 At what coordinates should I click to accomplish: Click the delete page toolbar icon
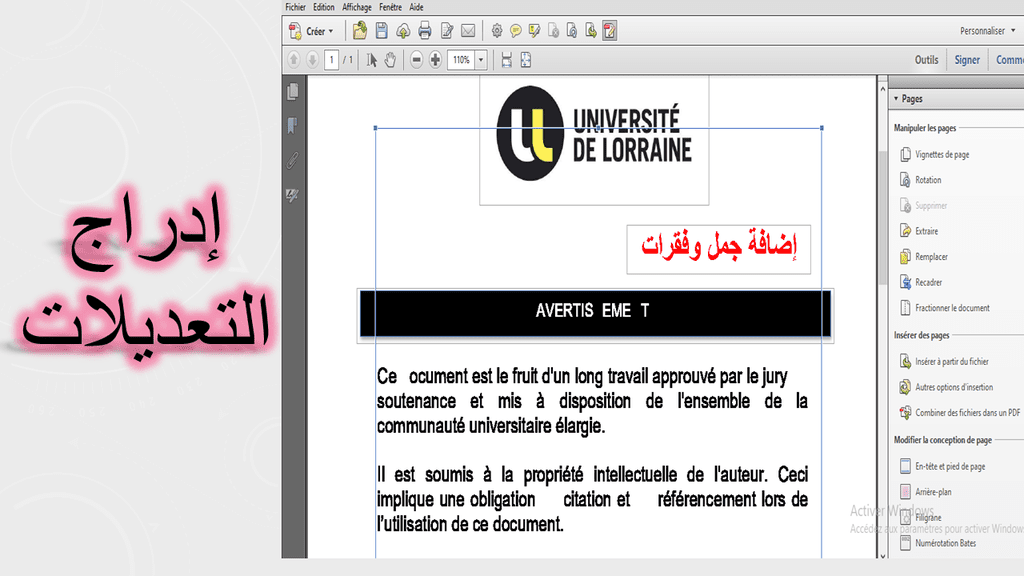coord(553,31)
